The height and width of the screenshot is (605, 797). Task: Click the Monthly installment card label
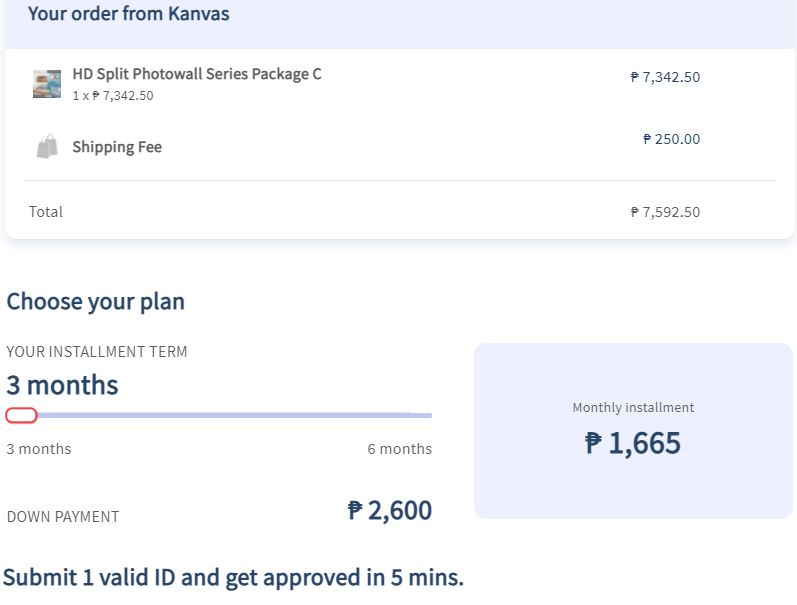pyautogui.click(x=633, y=407)
